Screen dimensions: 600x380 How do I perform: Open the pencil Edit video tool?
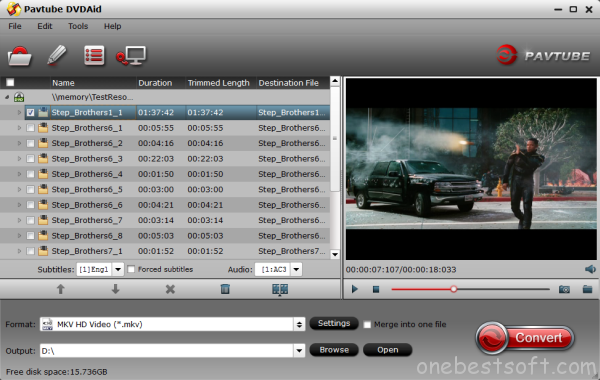tap(57, 55)
